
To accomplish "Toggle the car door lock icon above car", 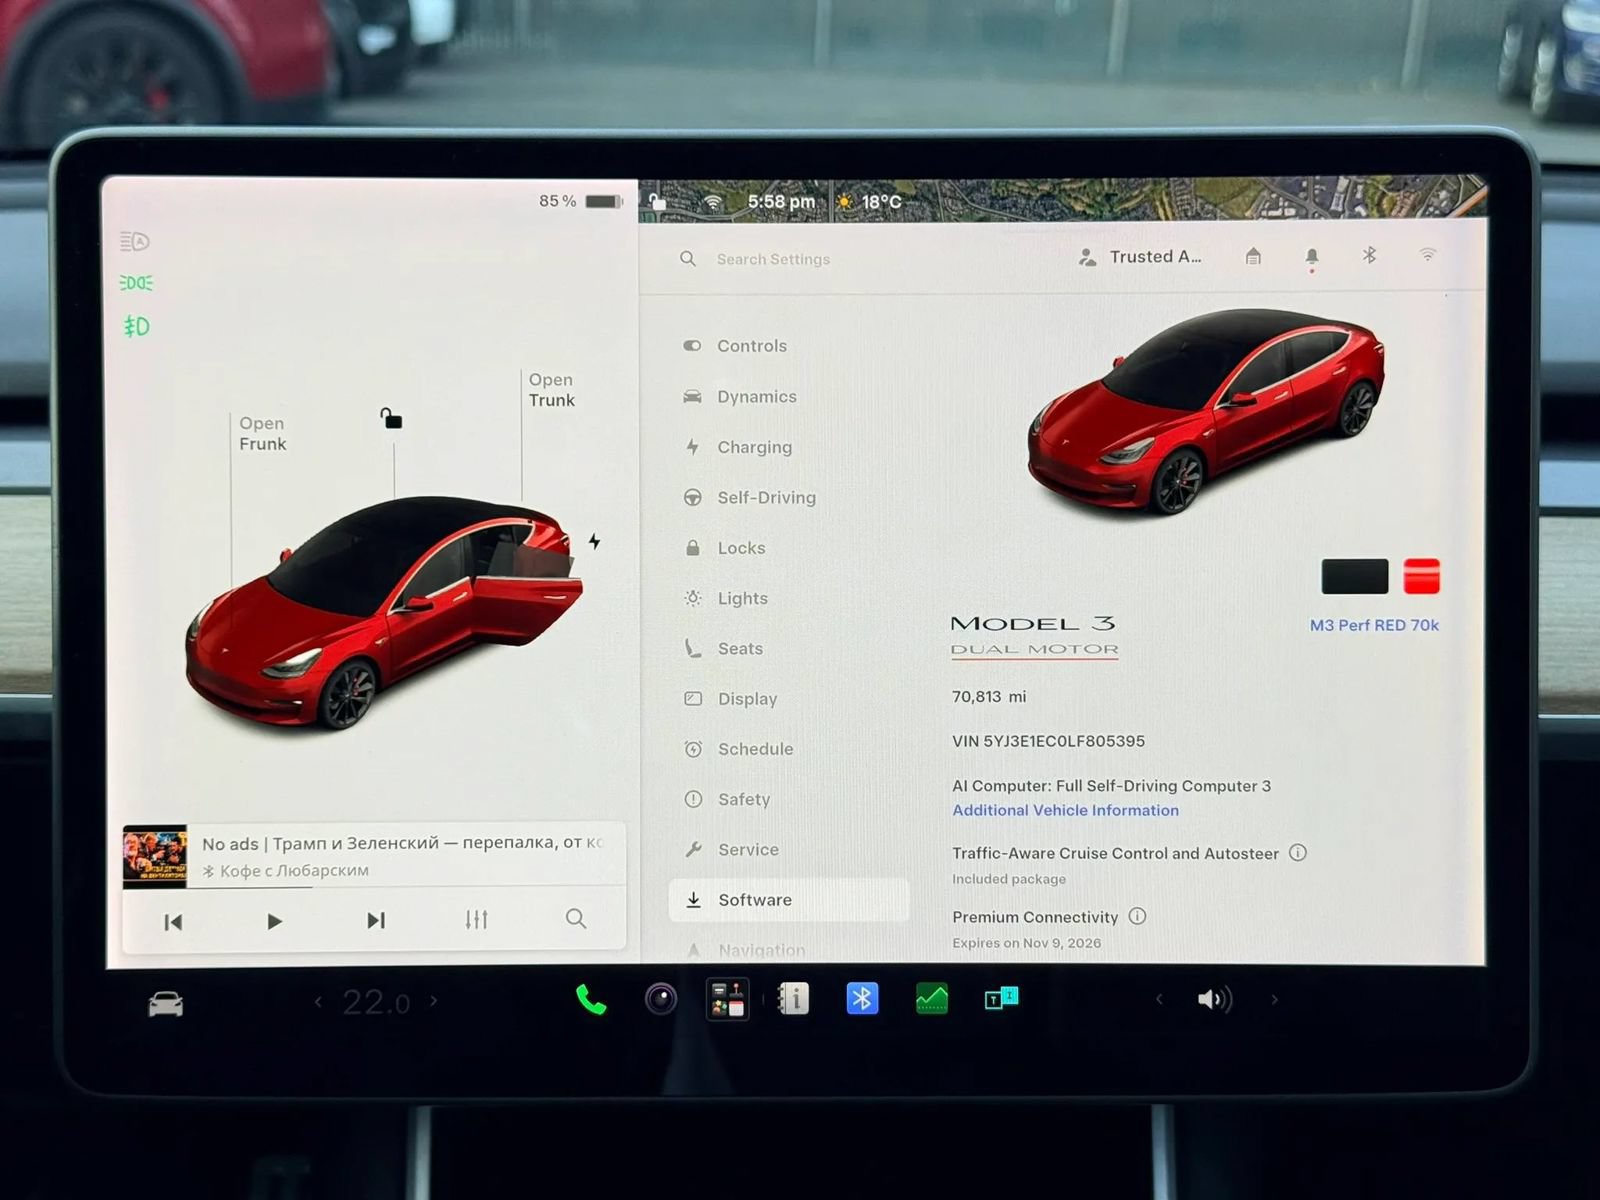I will [x=391, y=418].
